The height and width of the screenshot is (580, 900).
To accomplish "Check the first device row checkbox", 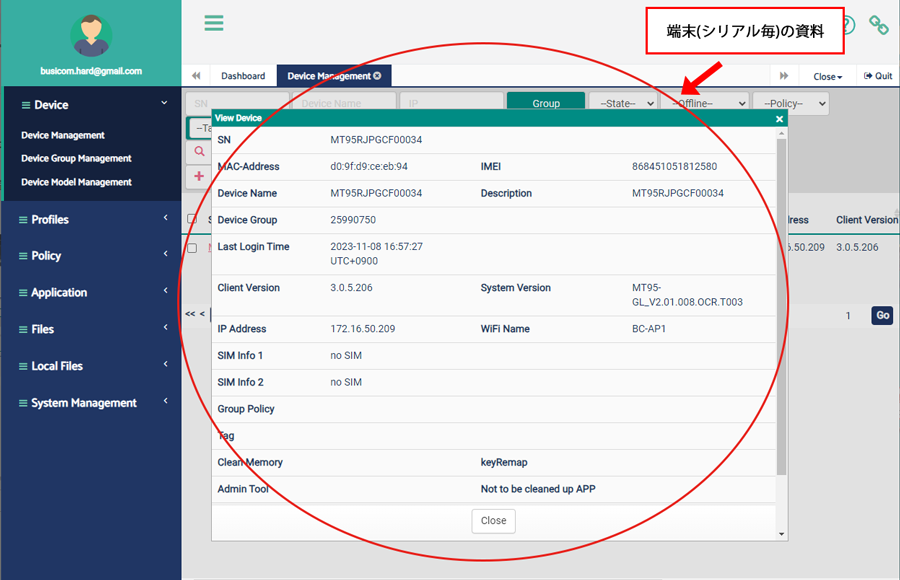I will tap(192, 247).
